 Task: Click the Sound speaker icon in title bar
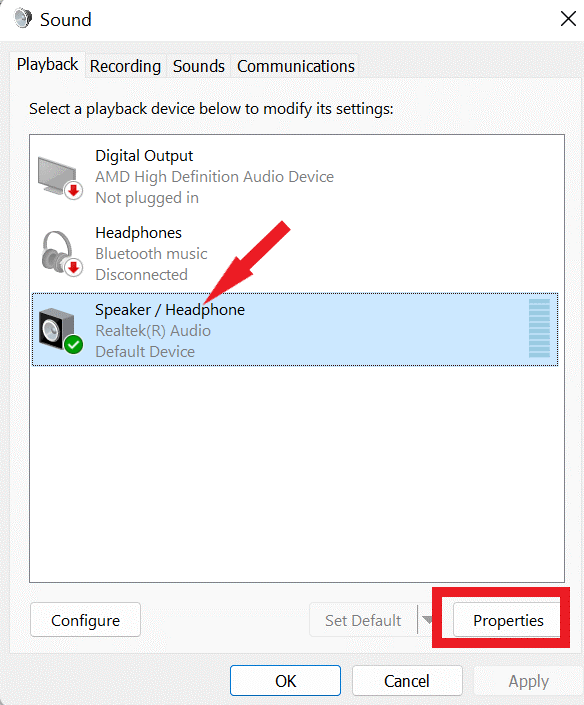(23, 19)
